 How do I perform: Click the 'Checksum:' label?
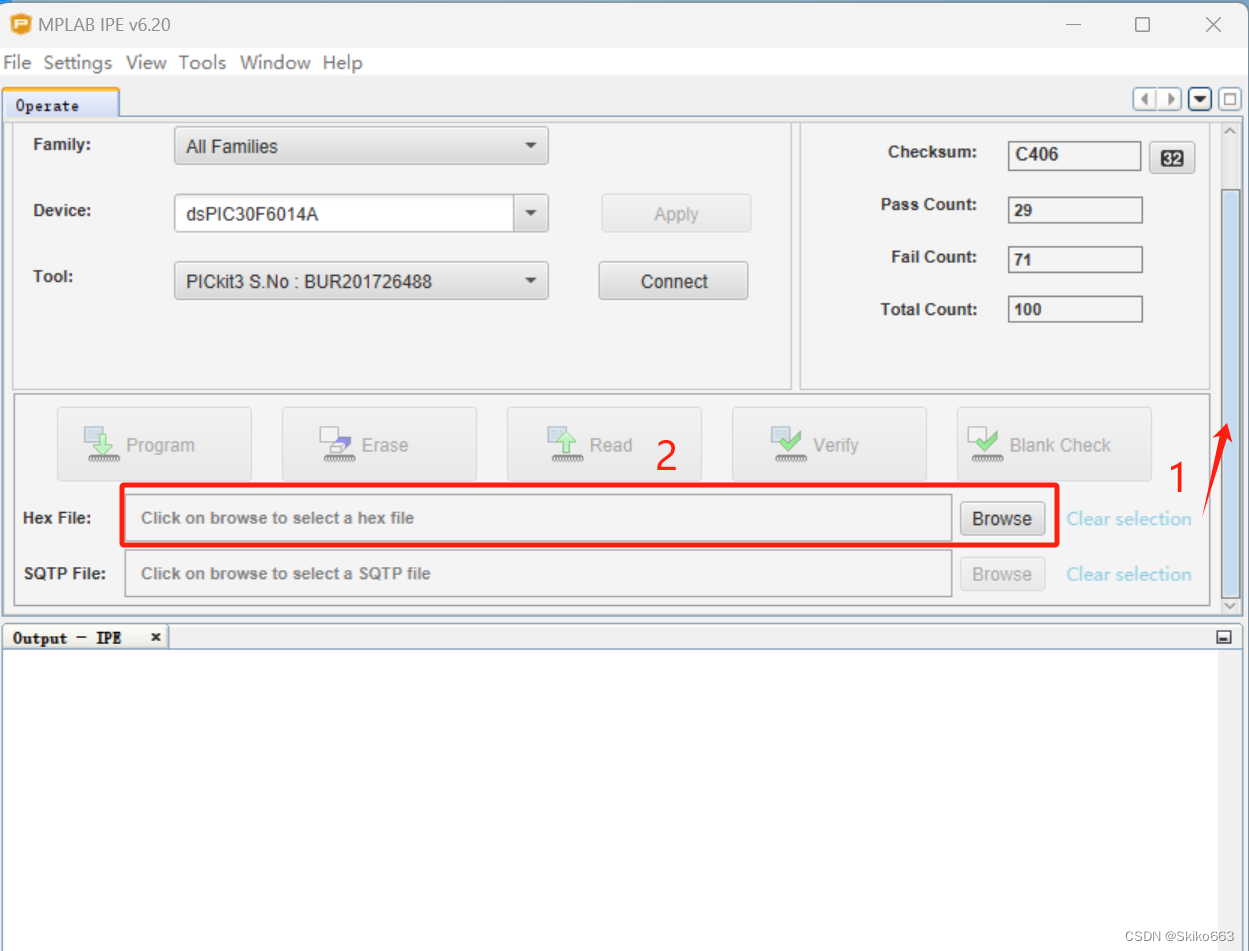coord(932,152)
